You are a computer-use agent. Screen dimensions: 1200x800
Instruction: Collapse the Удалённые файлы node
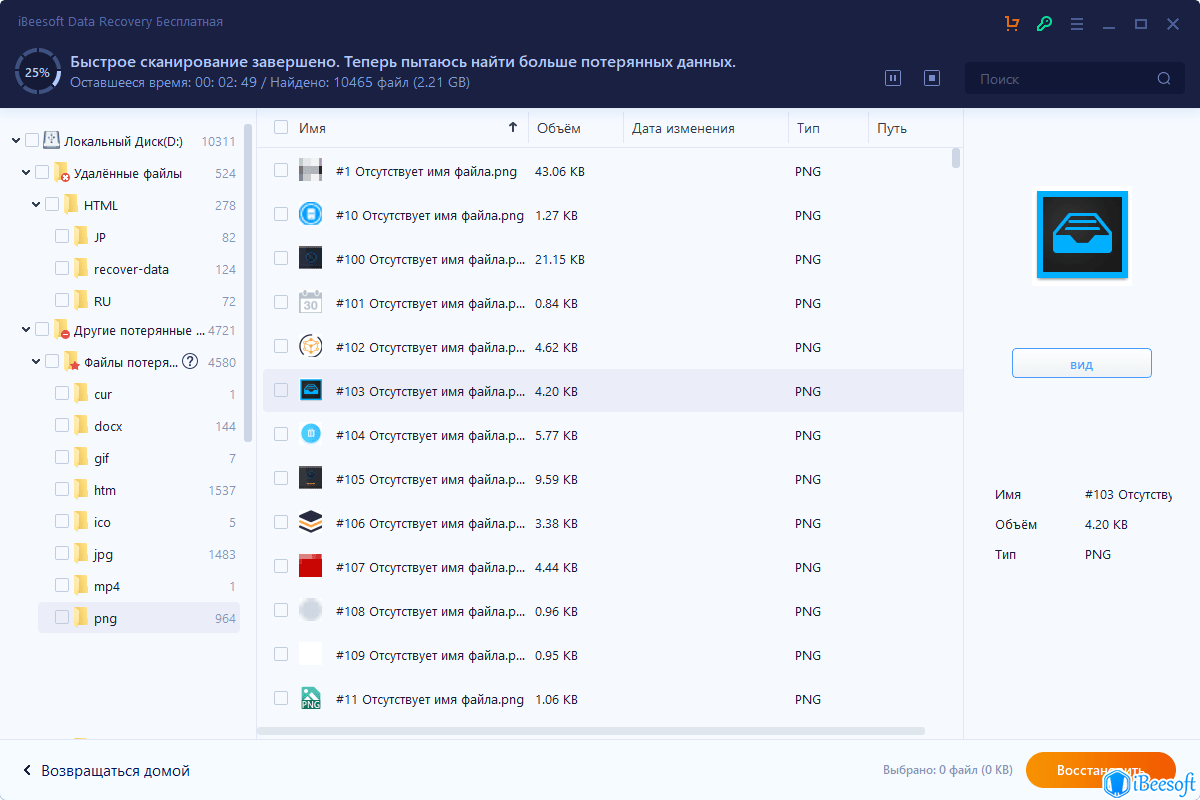[x=26, y=173]
